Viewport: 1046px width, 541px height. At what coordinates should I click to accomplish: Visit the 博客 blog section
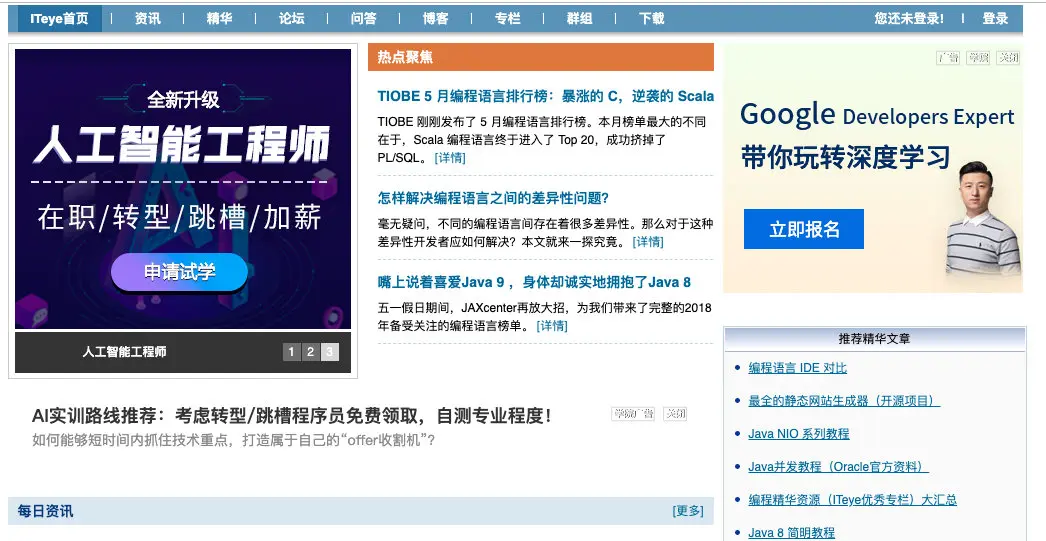[x=436, y=19]
